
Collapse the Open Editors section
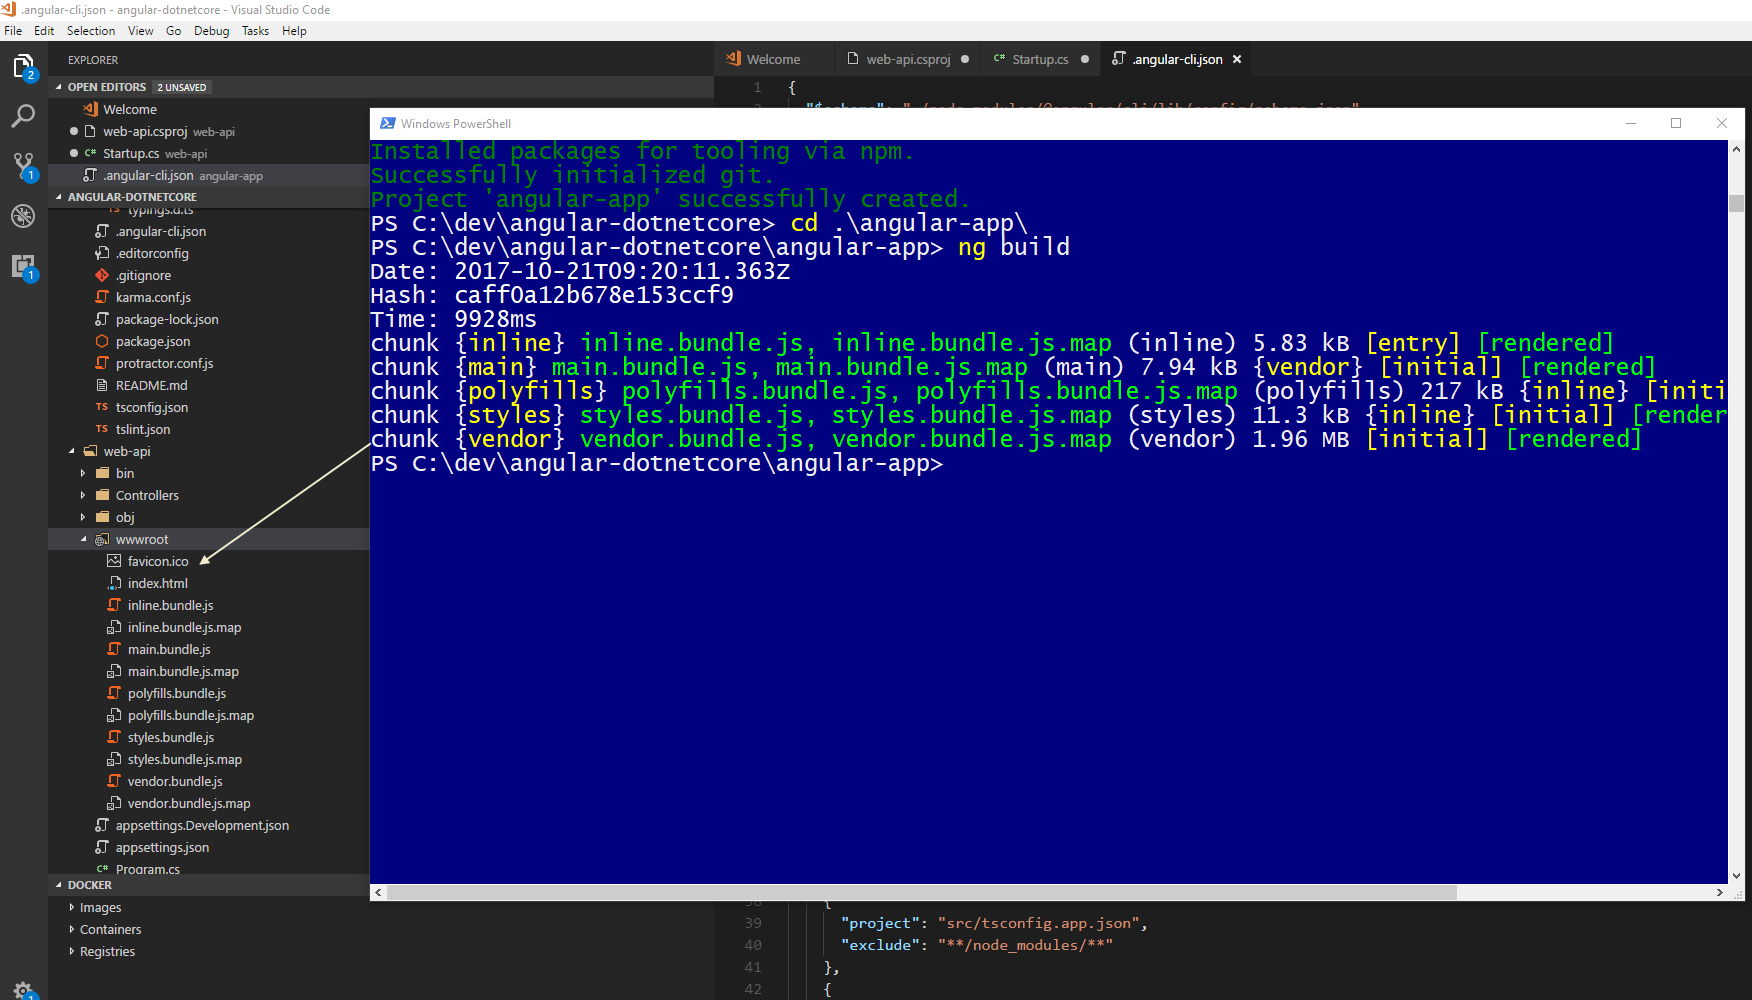click(x=59, y=87)
